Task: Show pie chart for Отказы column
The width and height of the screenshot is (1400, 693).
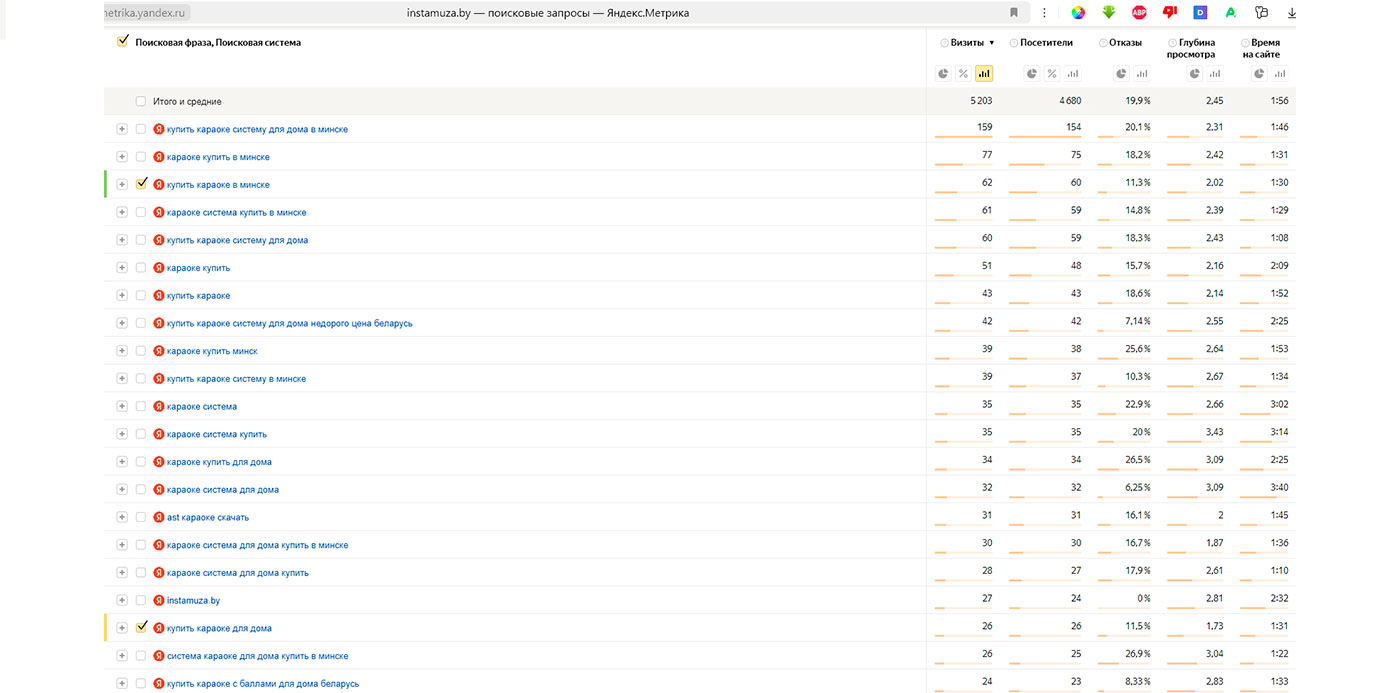Action: coord(1121,73)
